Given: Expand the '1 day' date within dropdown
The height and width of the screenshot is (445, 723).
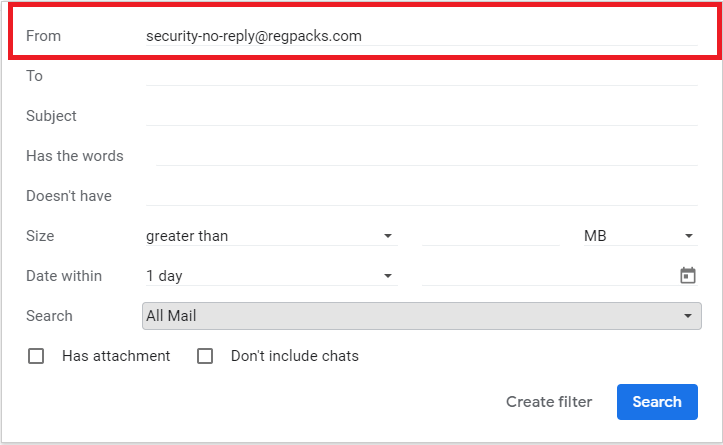Looking at the screenshot, I should (x=272, y=276).
